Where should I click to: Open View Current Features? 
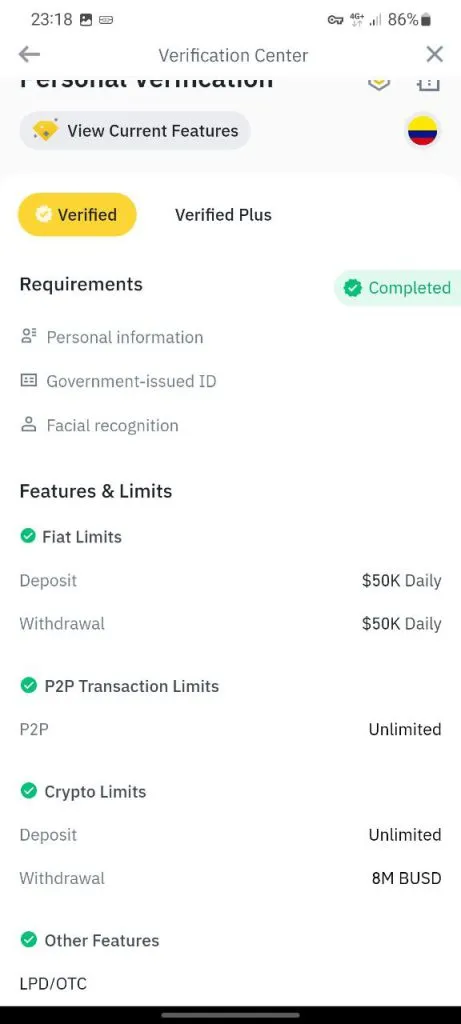tap(135, 131)
